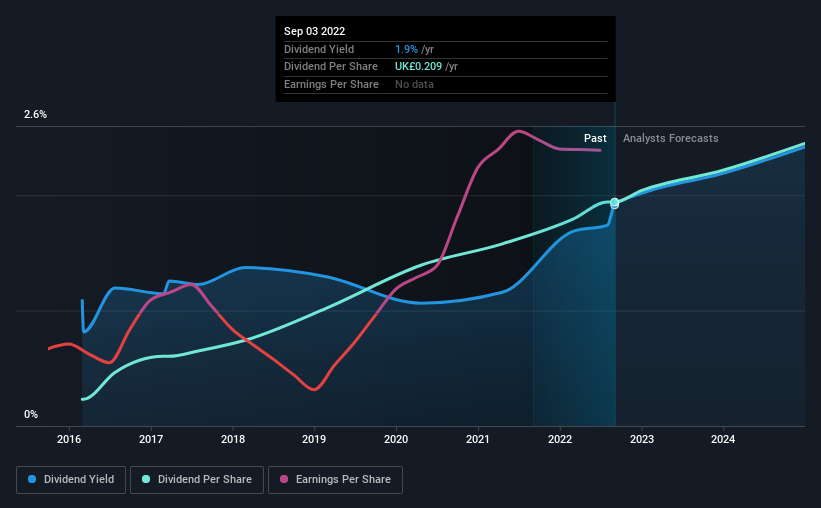Toggle the Dividend Yield legend button
The width and height of the screenshot is (821, 508).
coord(71,480)
